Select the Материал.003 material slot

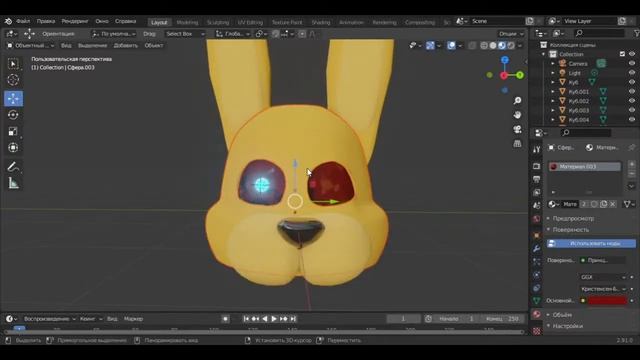[x=584, y=167]
